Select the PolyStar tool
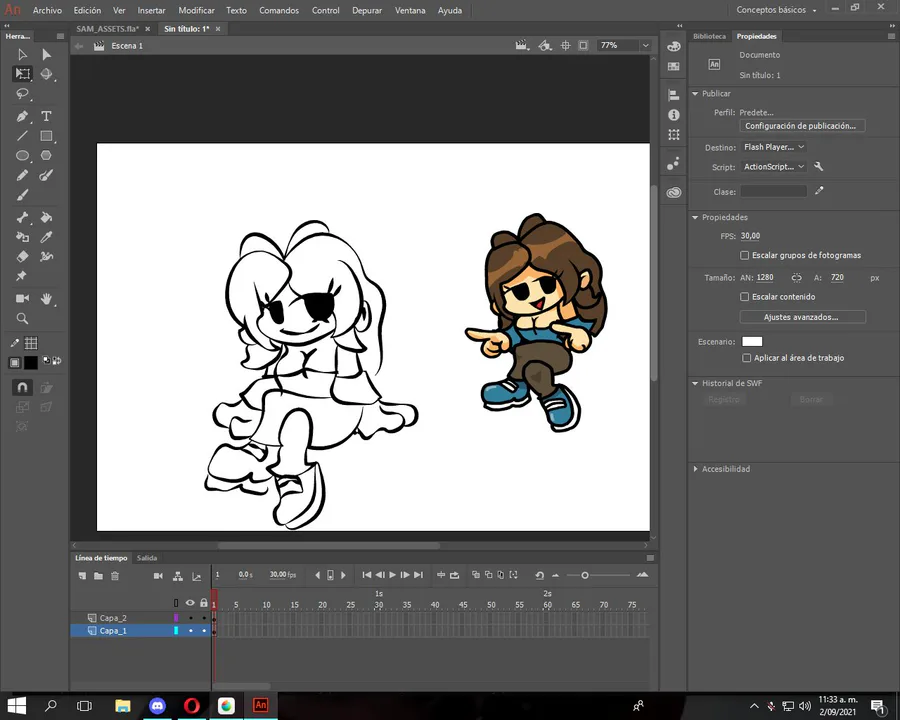 tap(46, 156)
